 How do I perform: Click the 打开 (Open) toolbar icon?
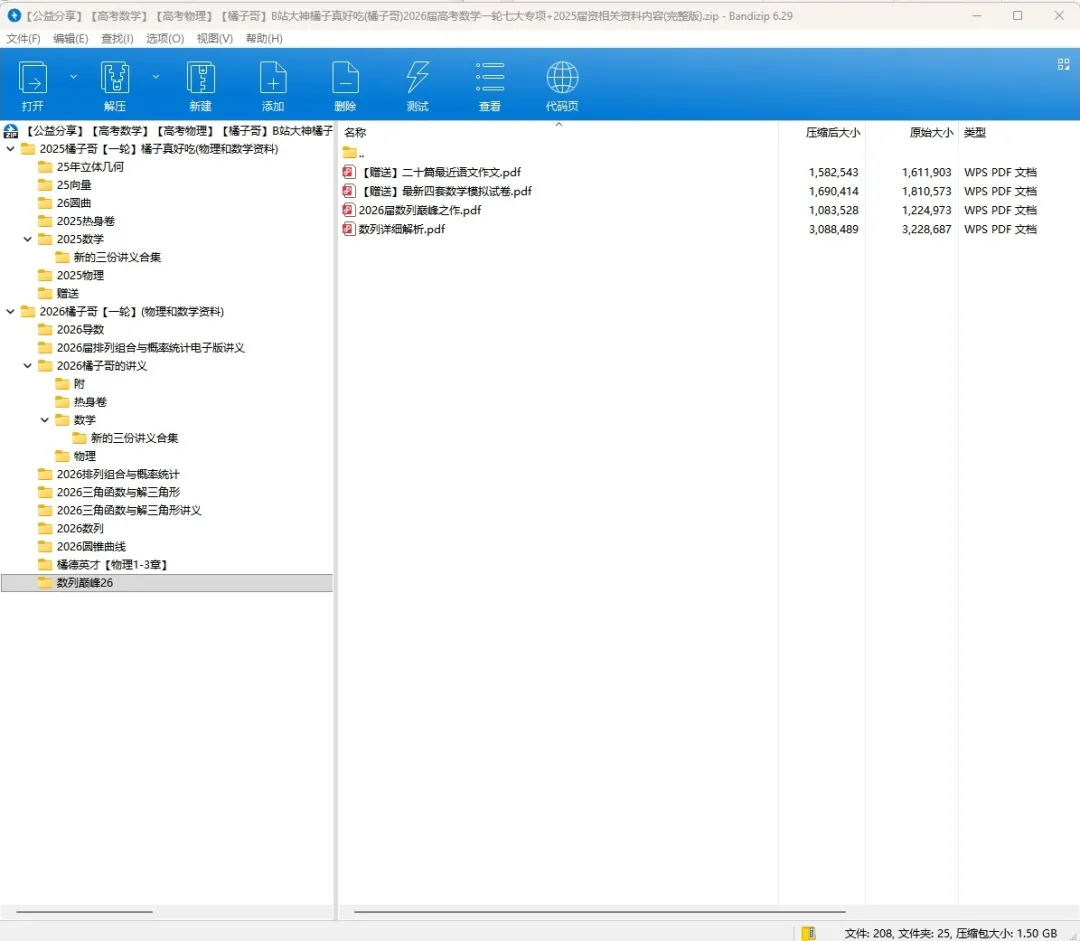32,78
